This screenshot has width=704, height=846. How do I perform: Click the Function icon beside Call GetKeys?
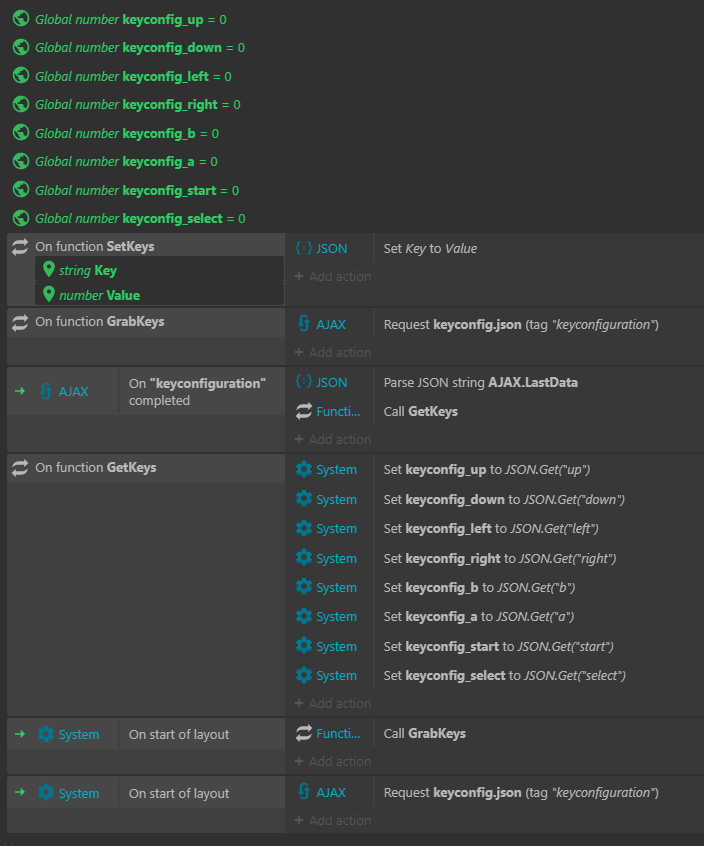click(304, 411)
